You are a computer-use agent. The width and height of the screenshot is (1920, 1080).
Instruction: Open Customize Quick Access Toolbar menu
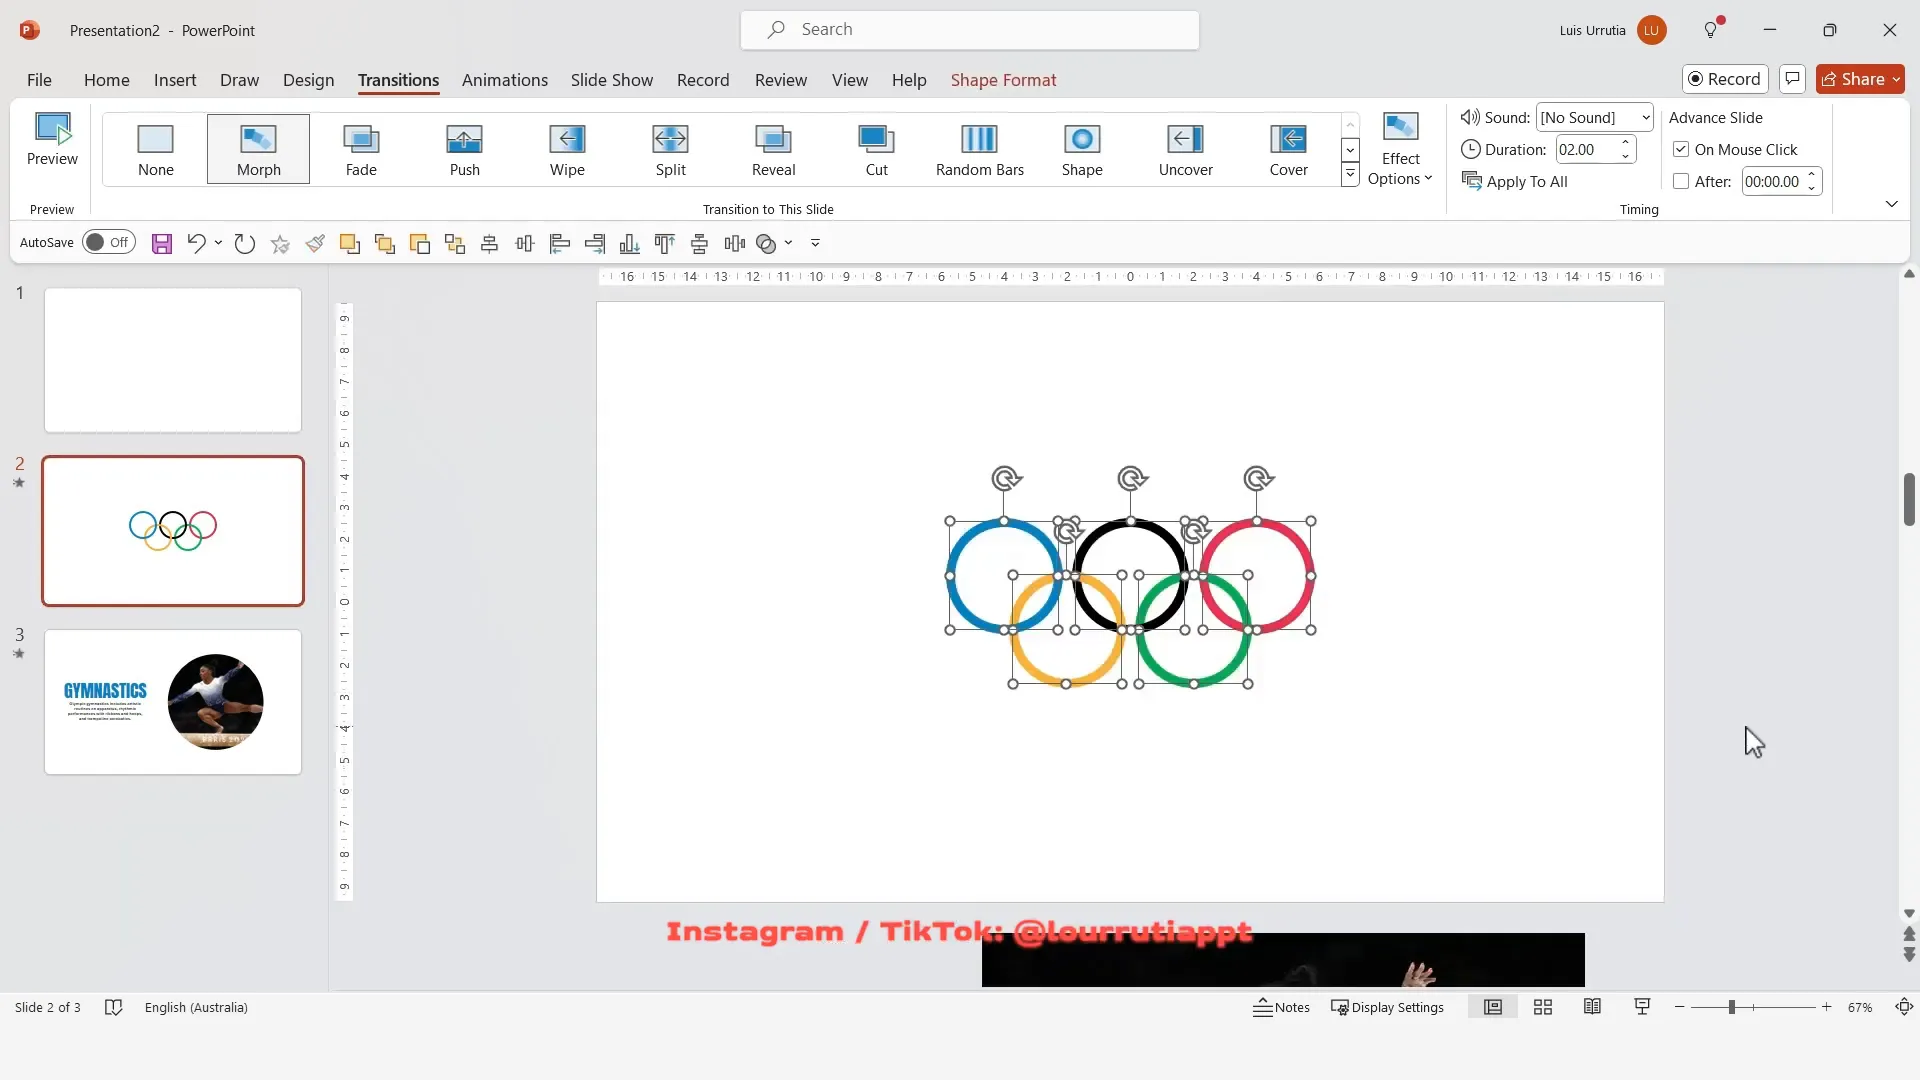(815, 243)
